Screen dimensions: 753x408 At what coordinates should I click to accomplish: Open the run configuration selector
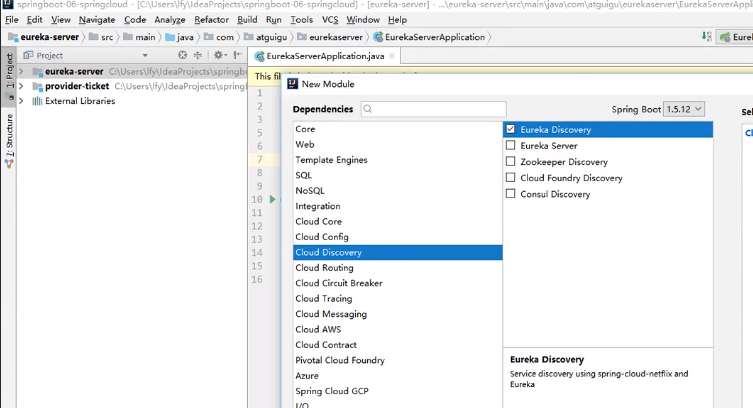tap(735, 37)
